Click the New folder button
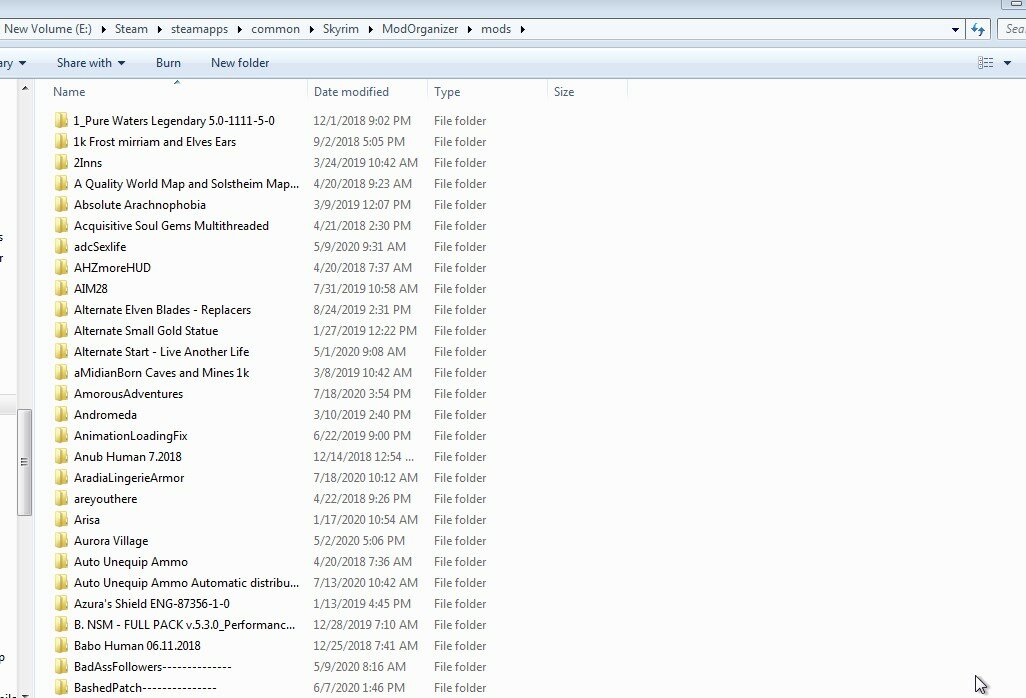The image size is (1026, 698). [240, 63]
